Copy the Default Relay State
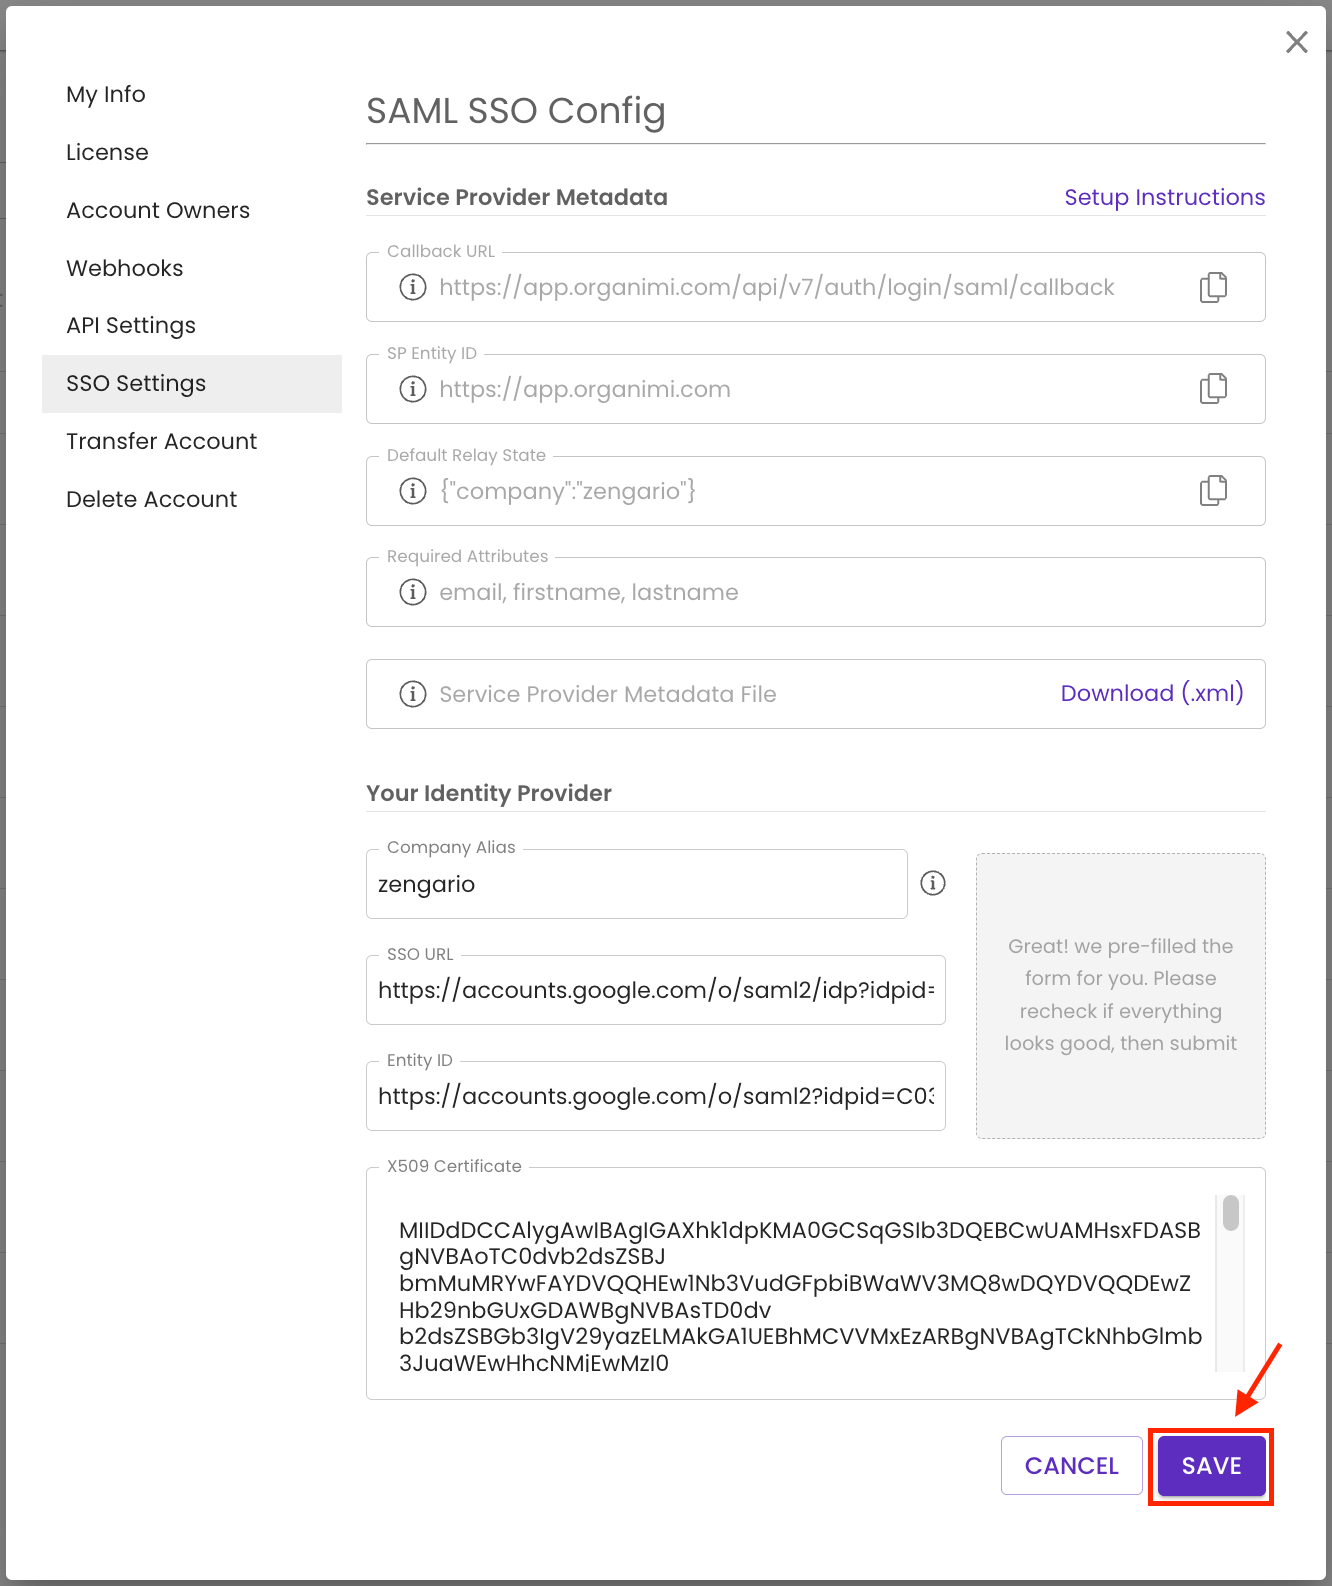The height and width of the screenshot is (1586, 1332). 1213,490
